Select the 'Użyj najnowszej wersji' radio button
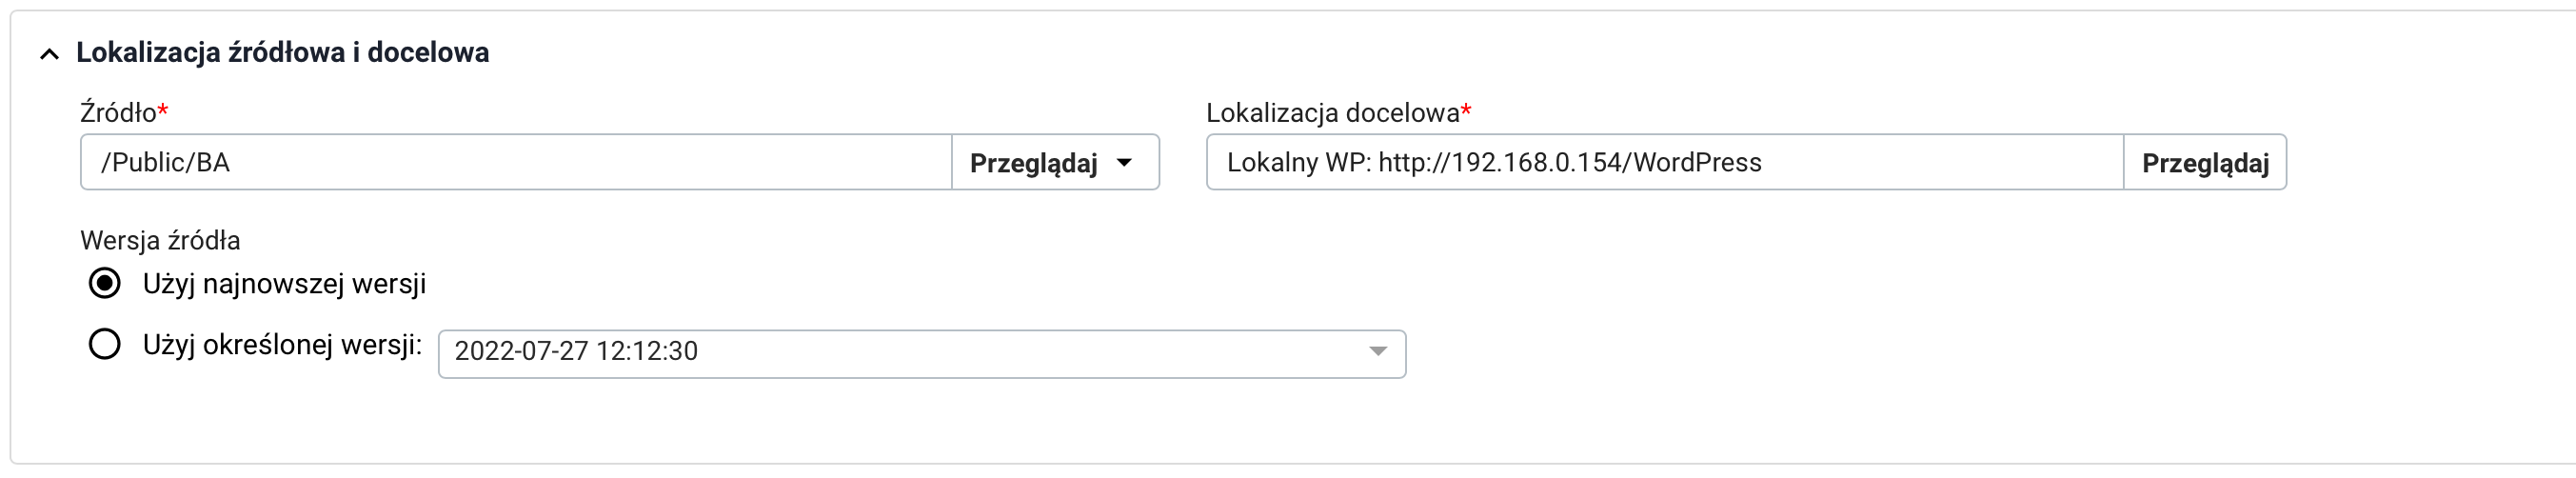Image resolution: width=2576 pixels, height=478 pixels. point(105,284)
